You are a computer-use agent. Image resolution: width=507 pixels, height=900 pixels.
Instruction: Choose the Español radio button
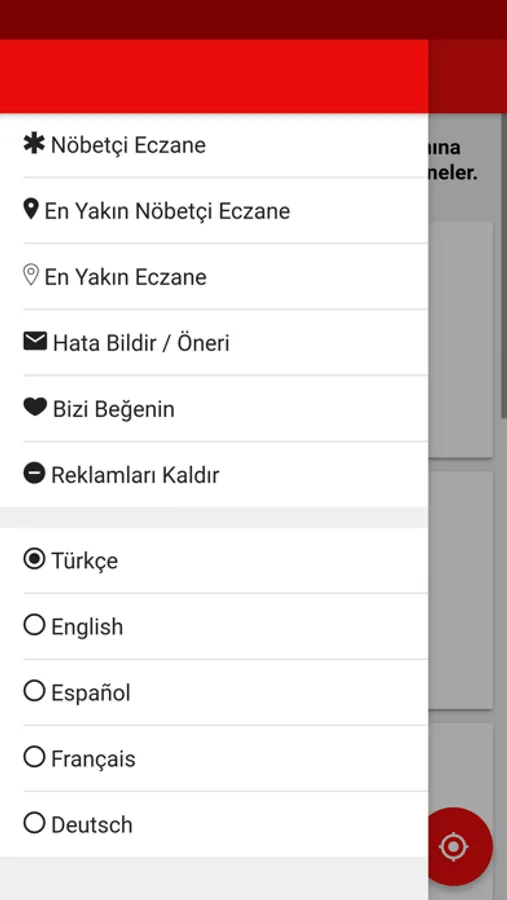point(34,691)
